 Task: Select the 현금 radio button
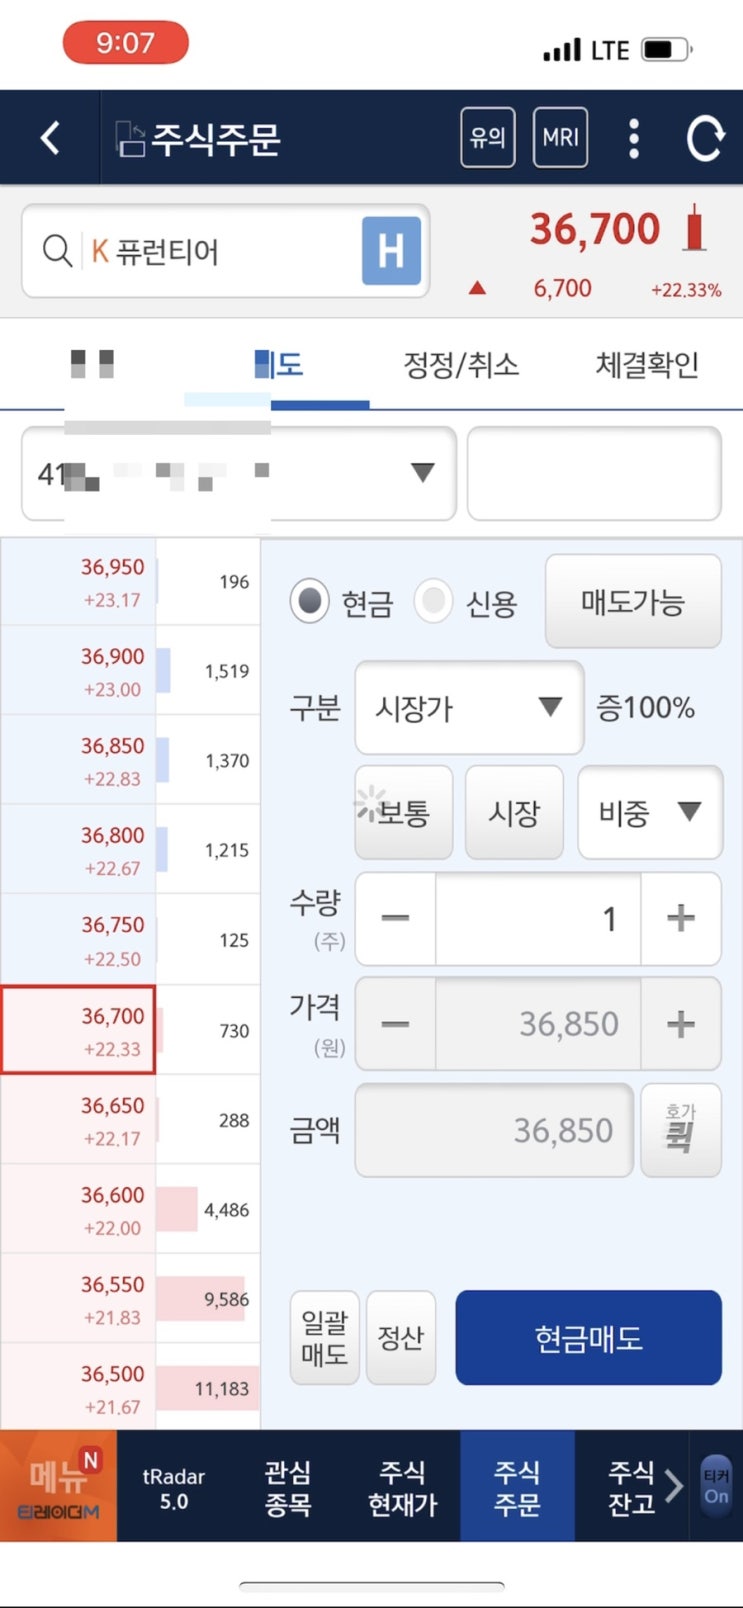310,602
